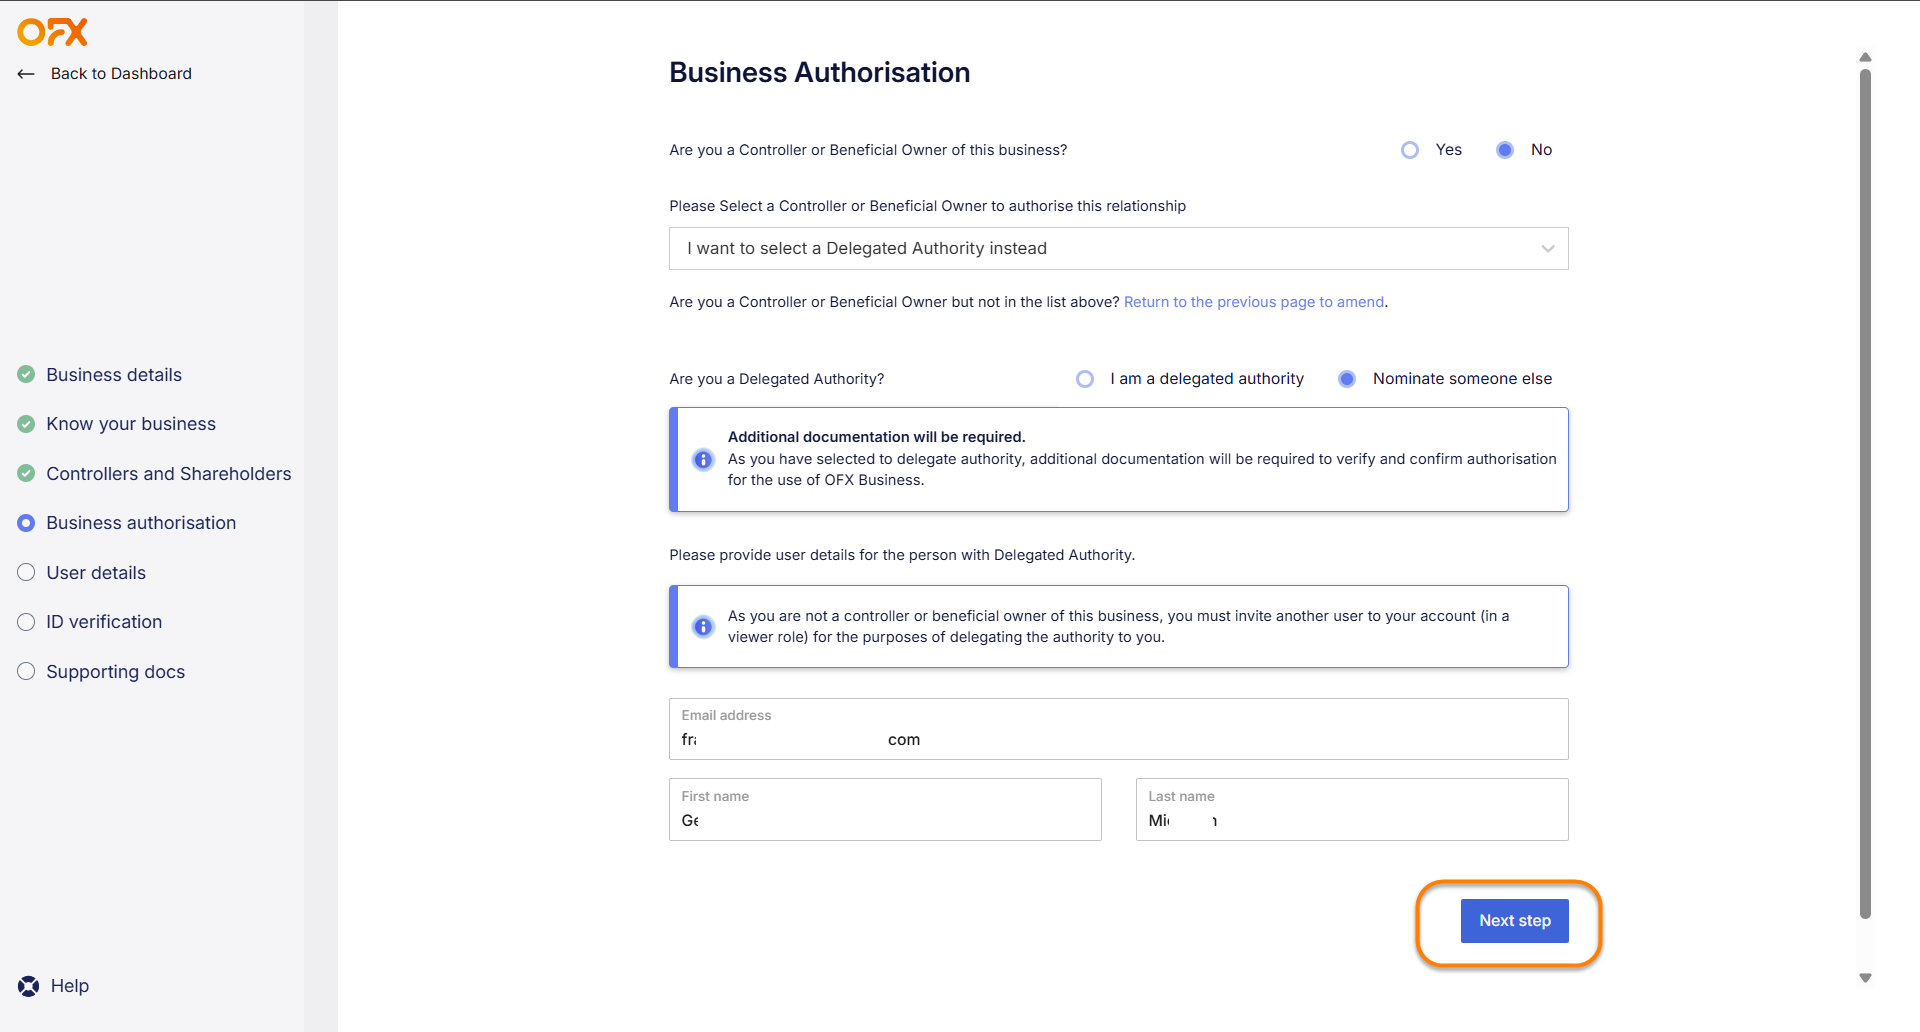Click the info icon in the invite user notice
1920x1032 pixels.
click(x=703, y=627)
